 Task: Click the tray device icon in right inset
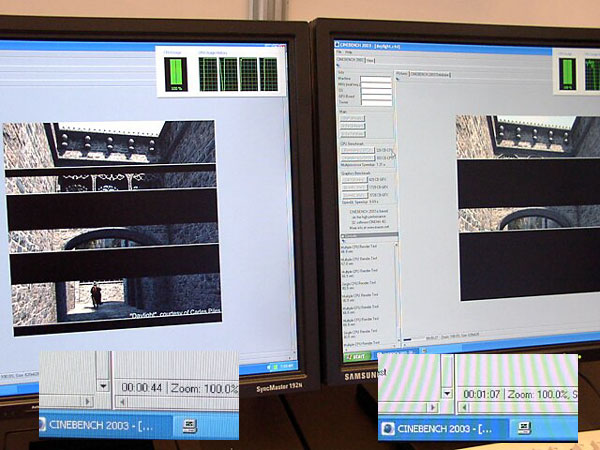[x=524, y=428]
